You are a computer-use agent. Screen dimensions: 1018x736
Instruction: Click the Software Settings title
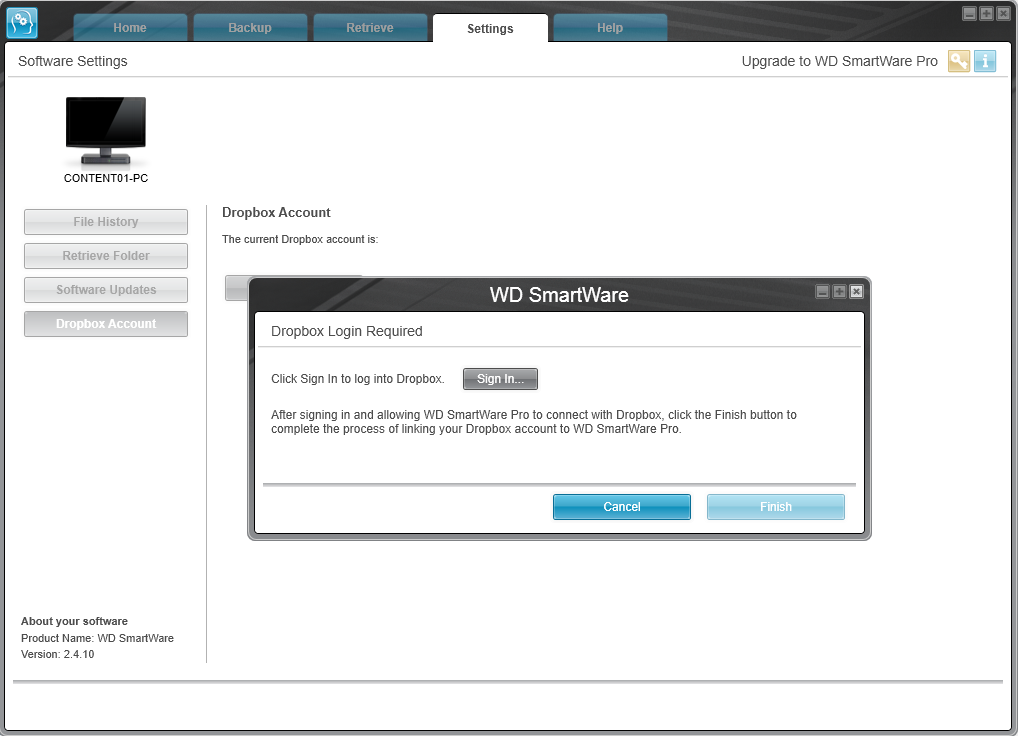[x=73, y=61]
